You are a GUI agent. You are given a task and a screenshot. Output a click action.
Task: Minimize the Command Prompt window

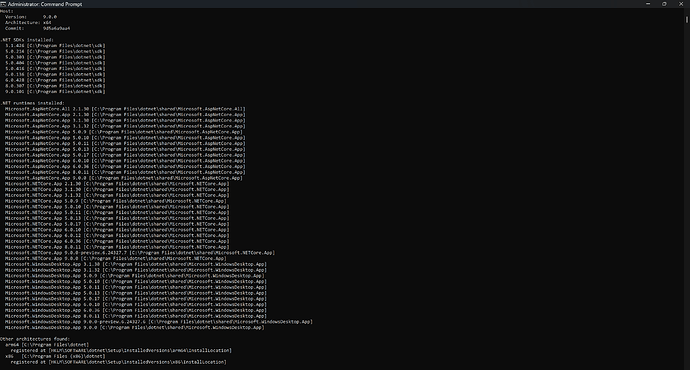tap(648, 4)
